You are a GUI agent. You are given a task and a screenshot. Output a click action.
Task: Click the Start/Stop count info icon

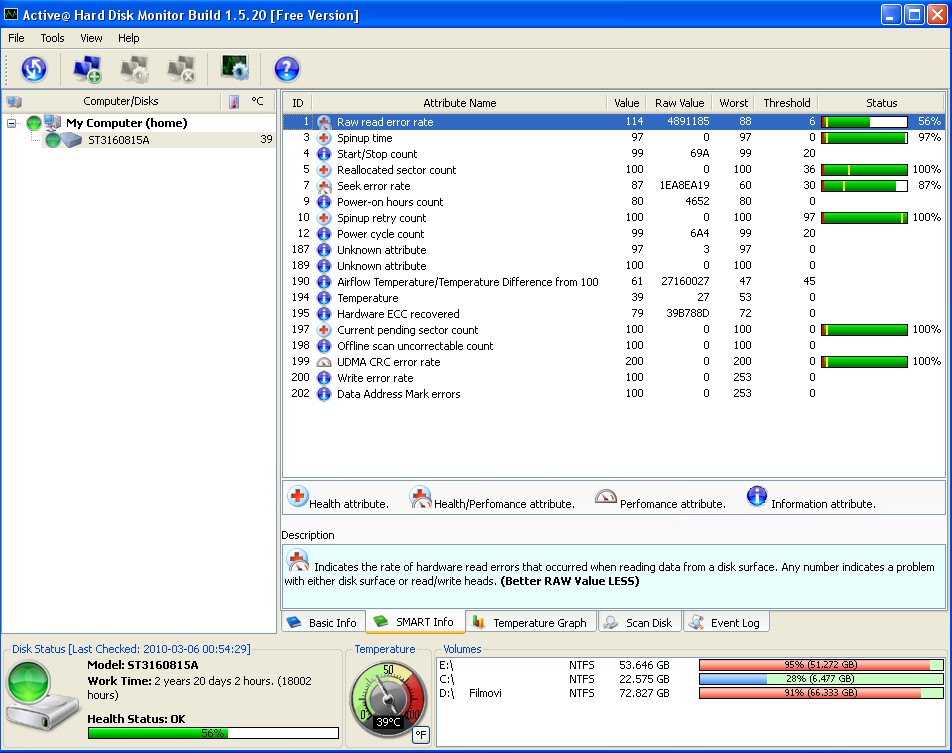tap(324, 154)
